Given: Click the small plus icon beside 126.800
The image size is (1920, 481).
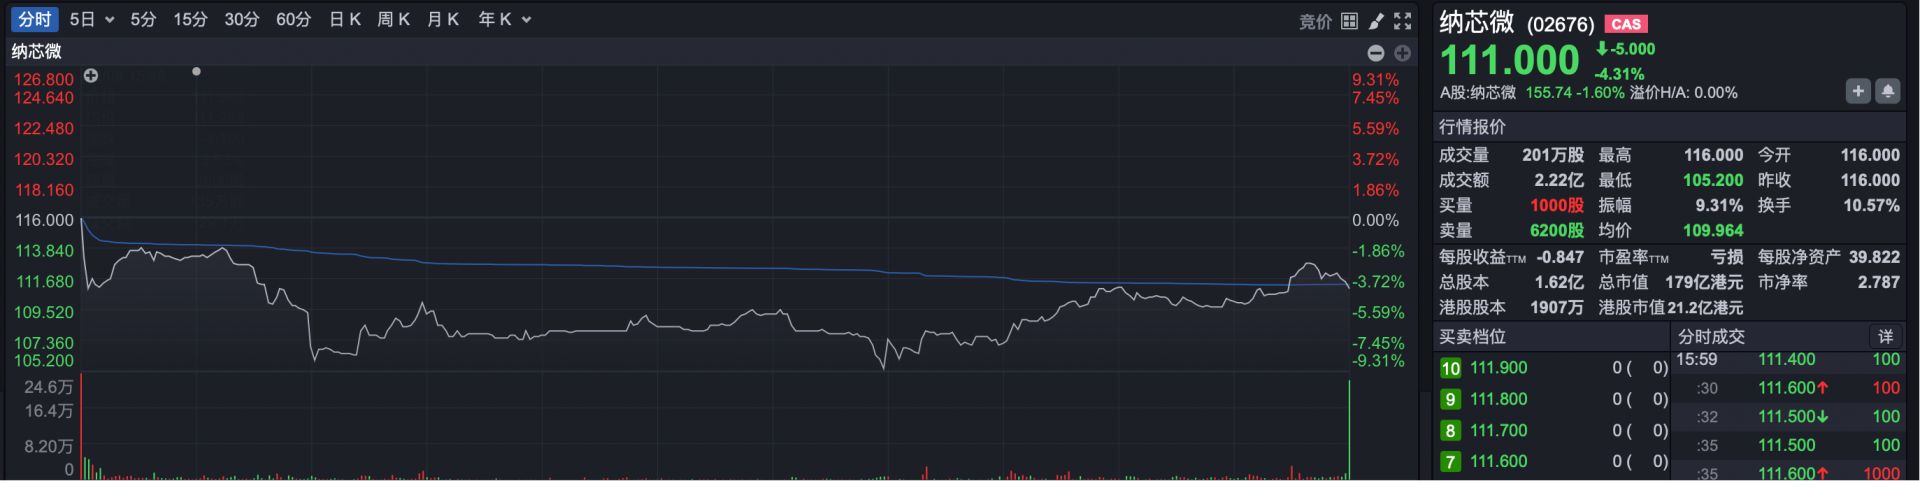Looking at the screenshot, I should [91, 76].
